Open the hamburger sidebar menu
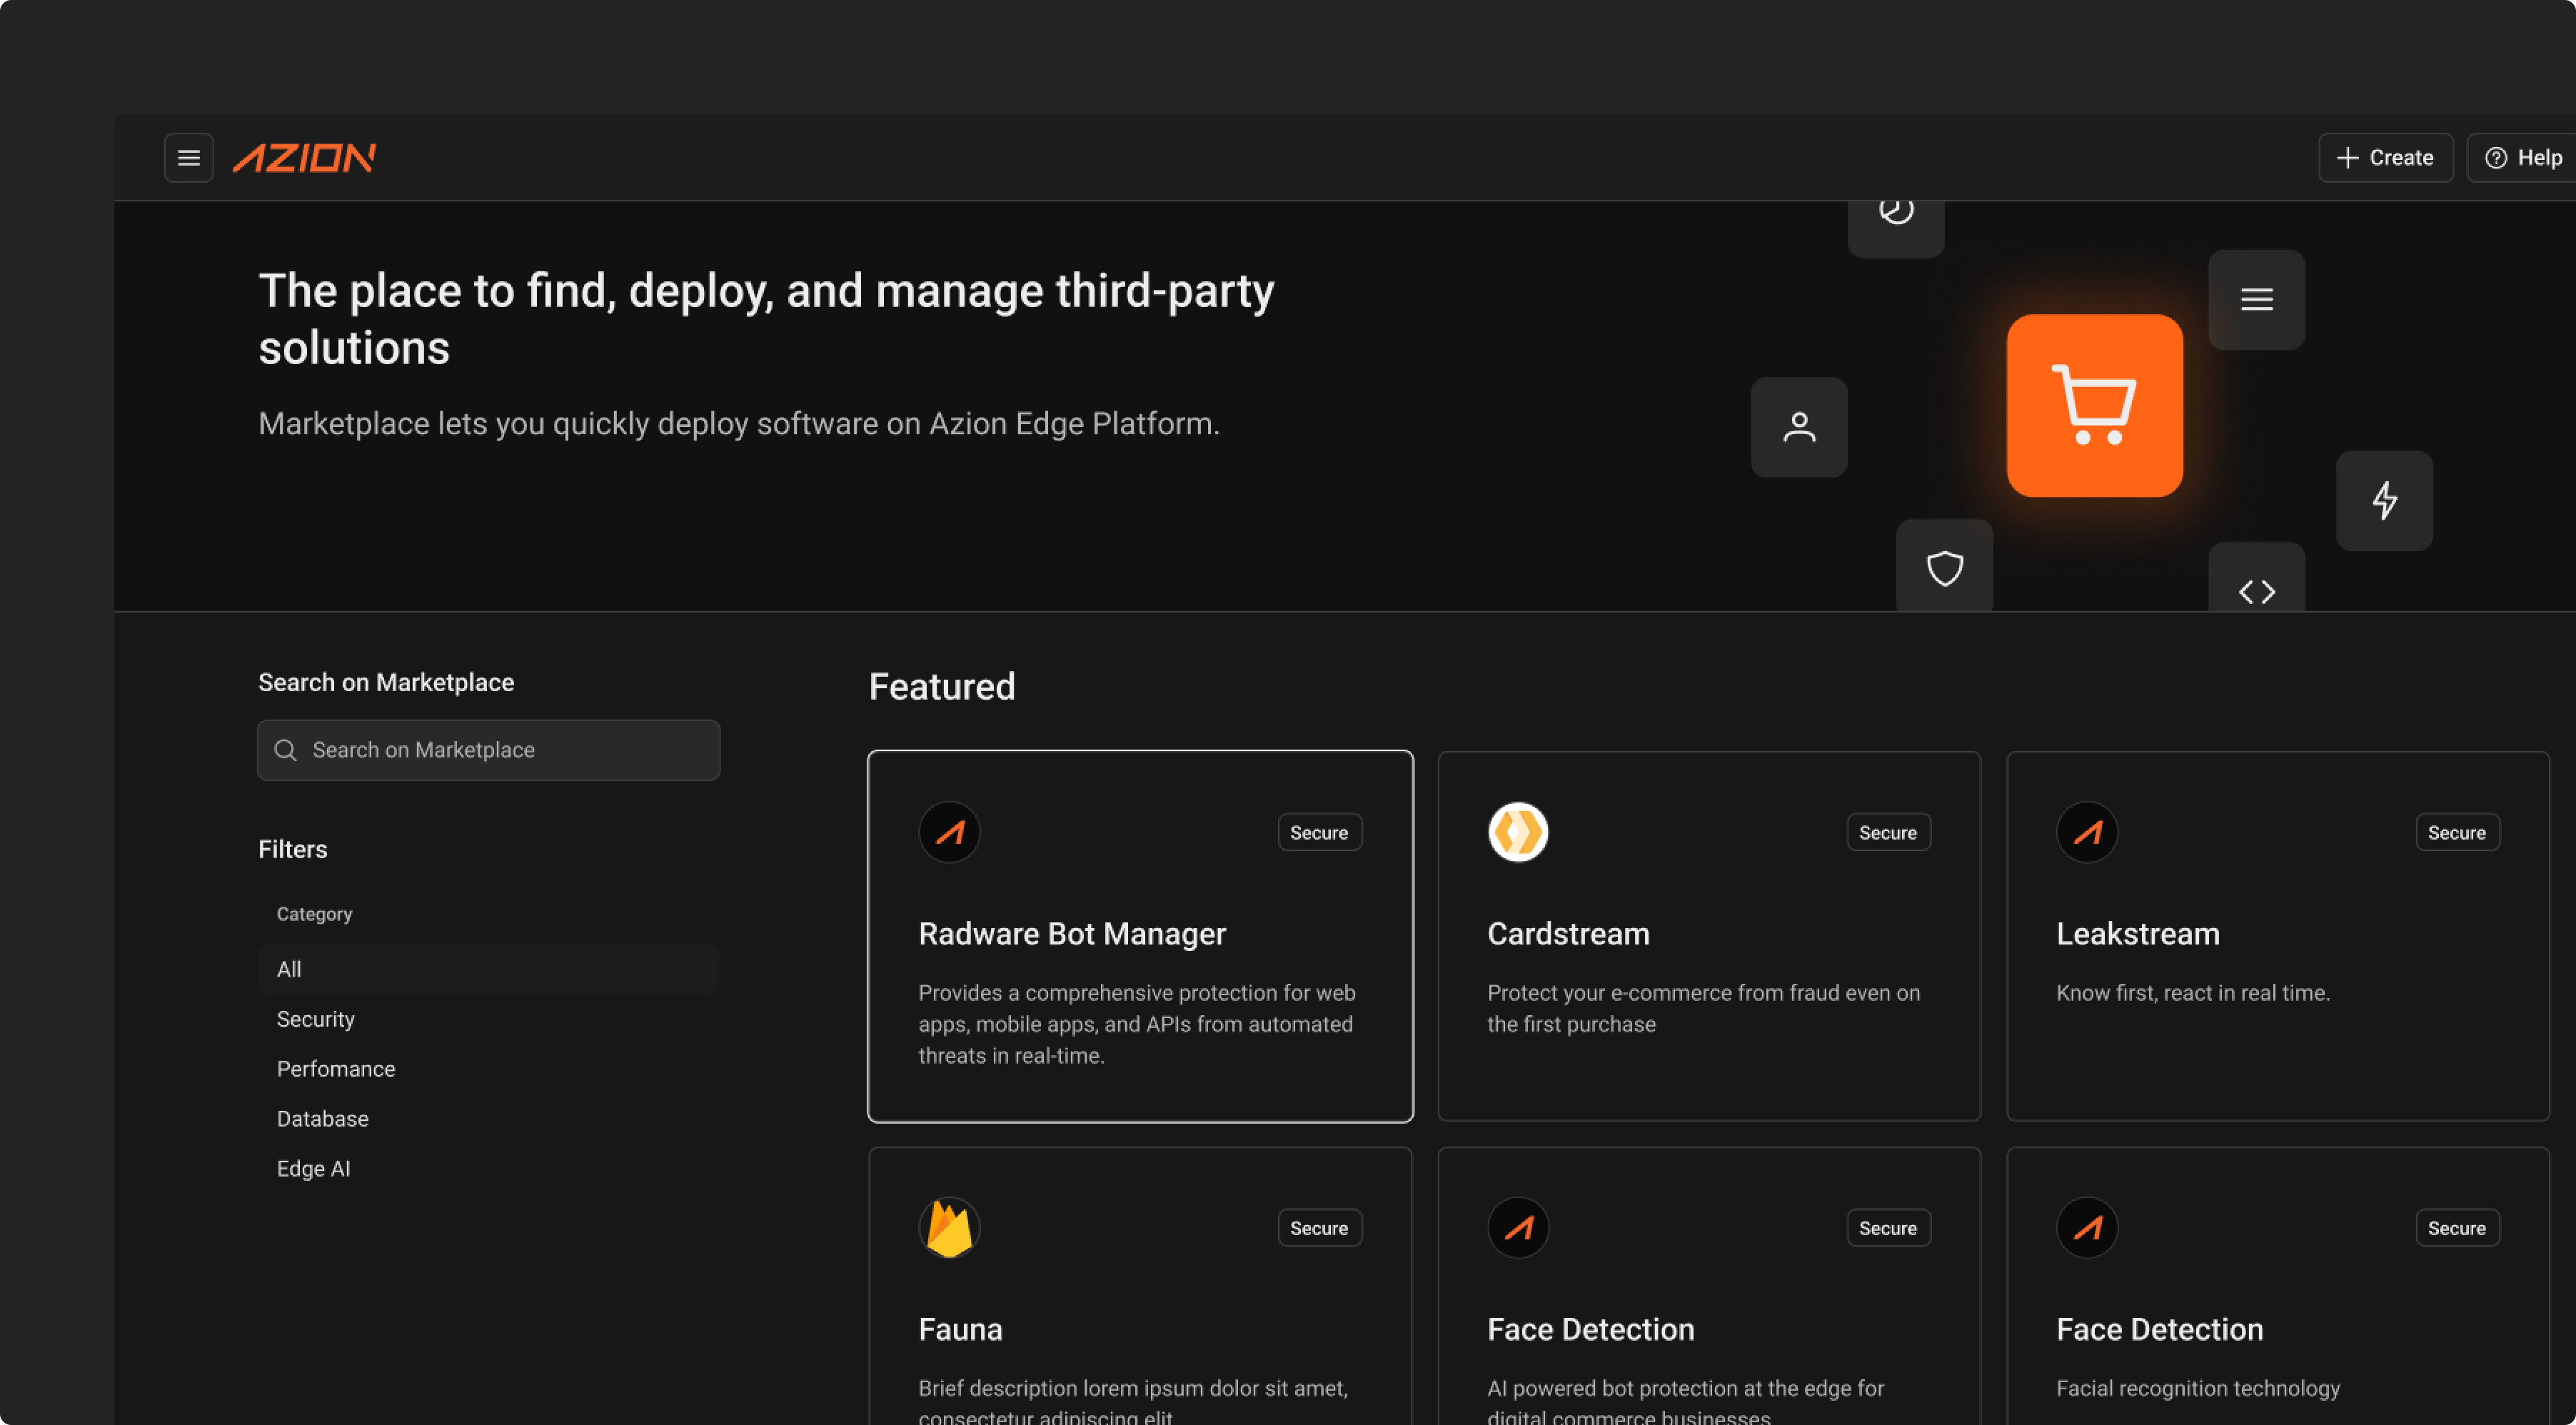2576x1425 pixels. pos(188,158)
